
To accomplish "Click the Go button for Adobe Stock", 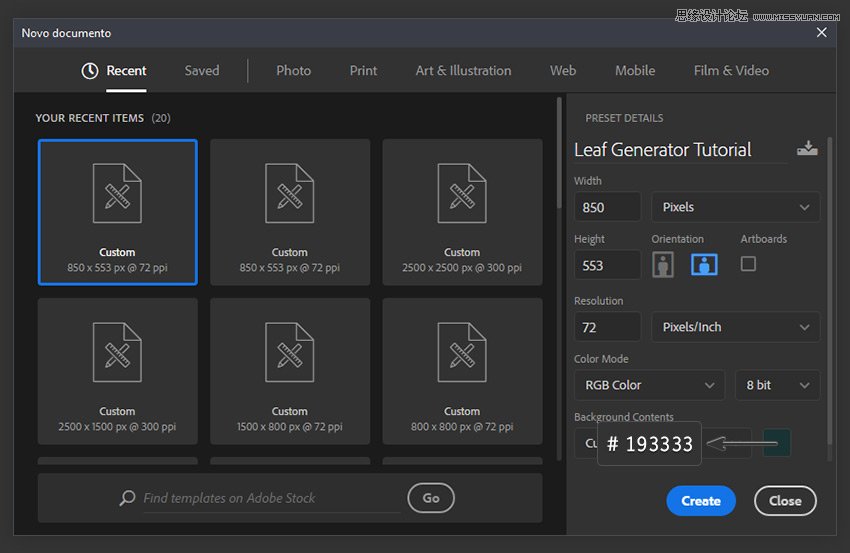I will click(x=431, y=498).
